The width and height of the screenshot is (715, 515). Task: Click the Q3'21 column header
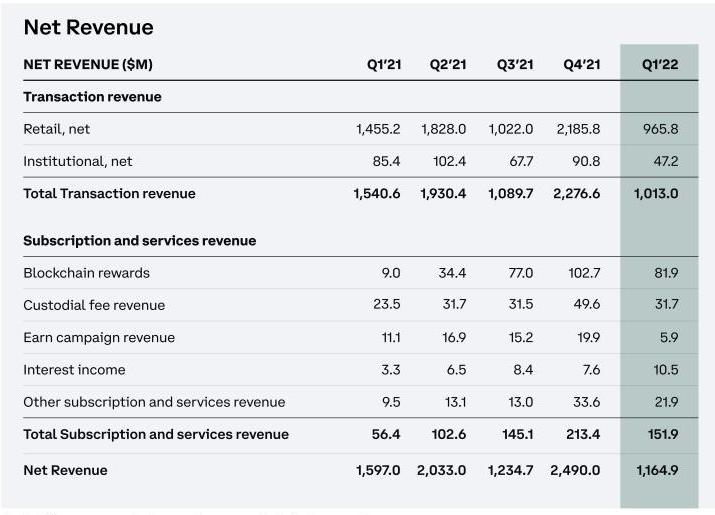click(x=515, y=64)
